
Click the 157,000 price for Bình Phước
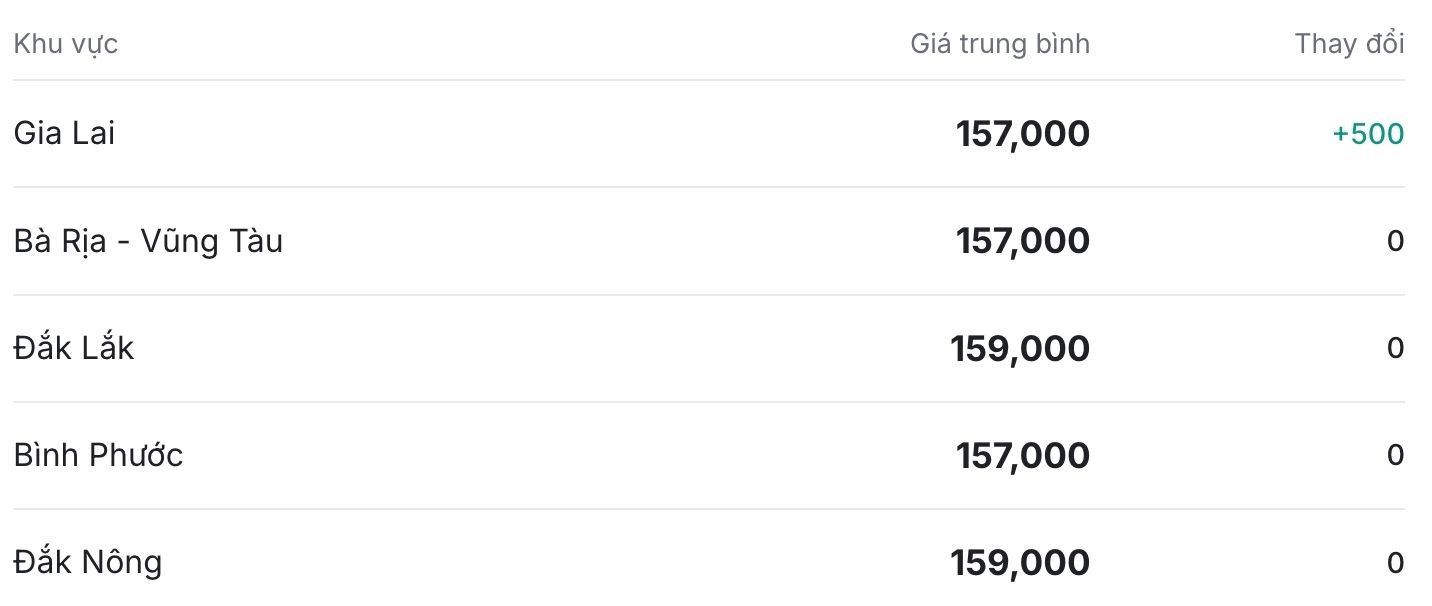click(1023, 456)
